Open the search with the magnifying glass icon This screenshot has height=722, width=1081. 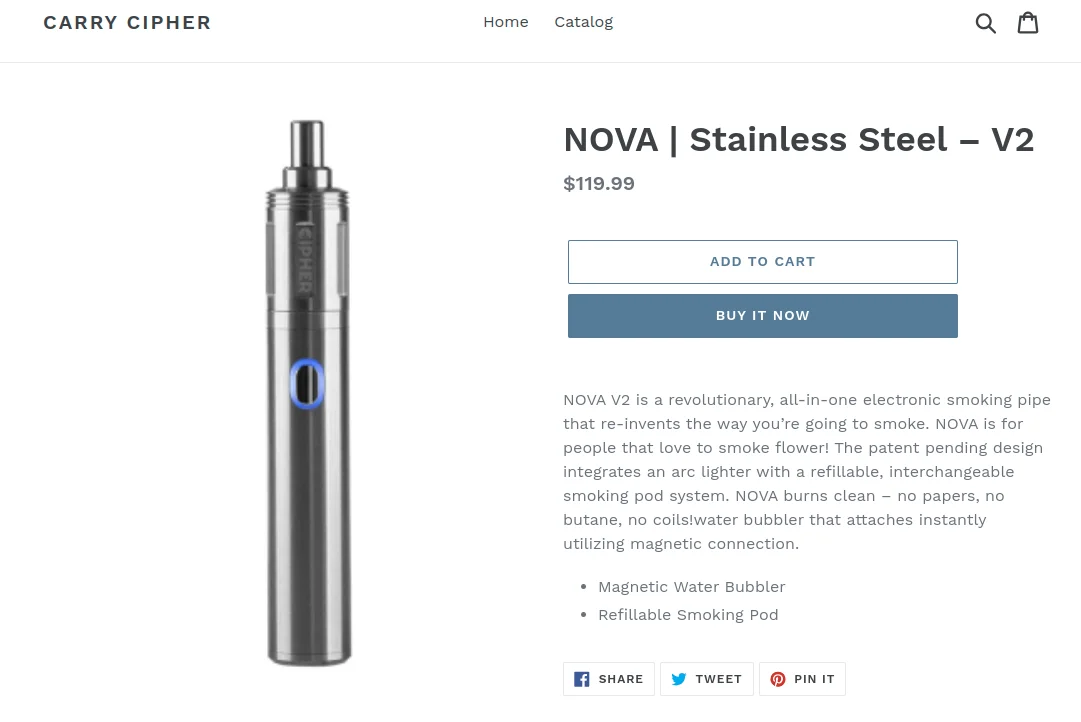point(986,22)
